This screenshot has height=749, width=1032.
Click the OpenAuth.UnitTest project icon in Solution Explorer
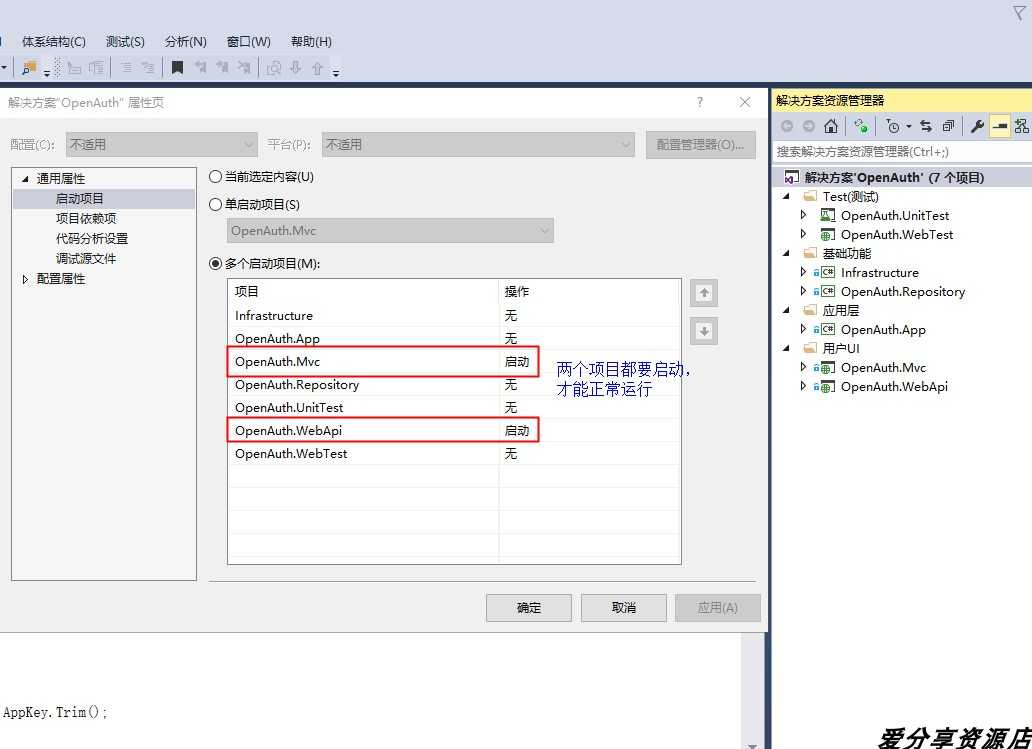[x=827, y=215]
